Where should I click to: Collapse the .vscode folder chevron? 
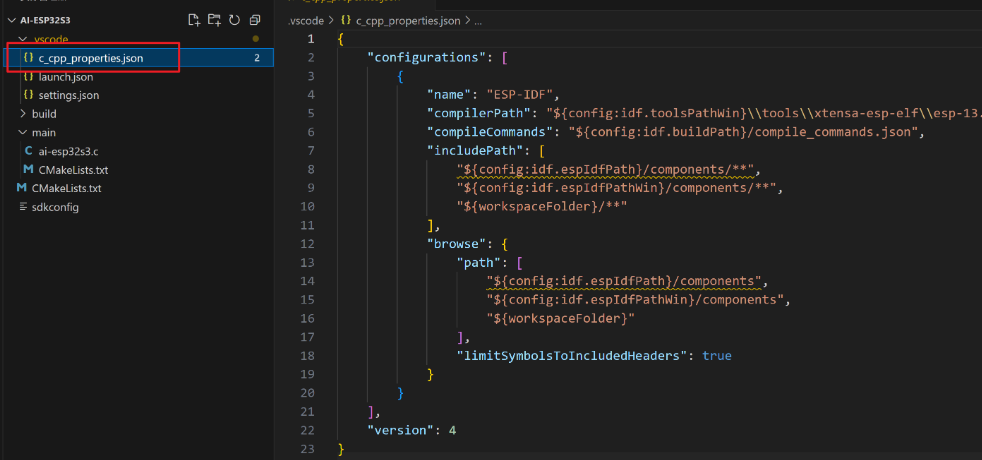click(23, 39)
